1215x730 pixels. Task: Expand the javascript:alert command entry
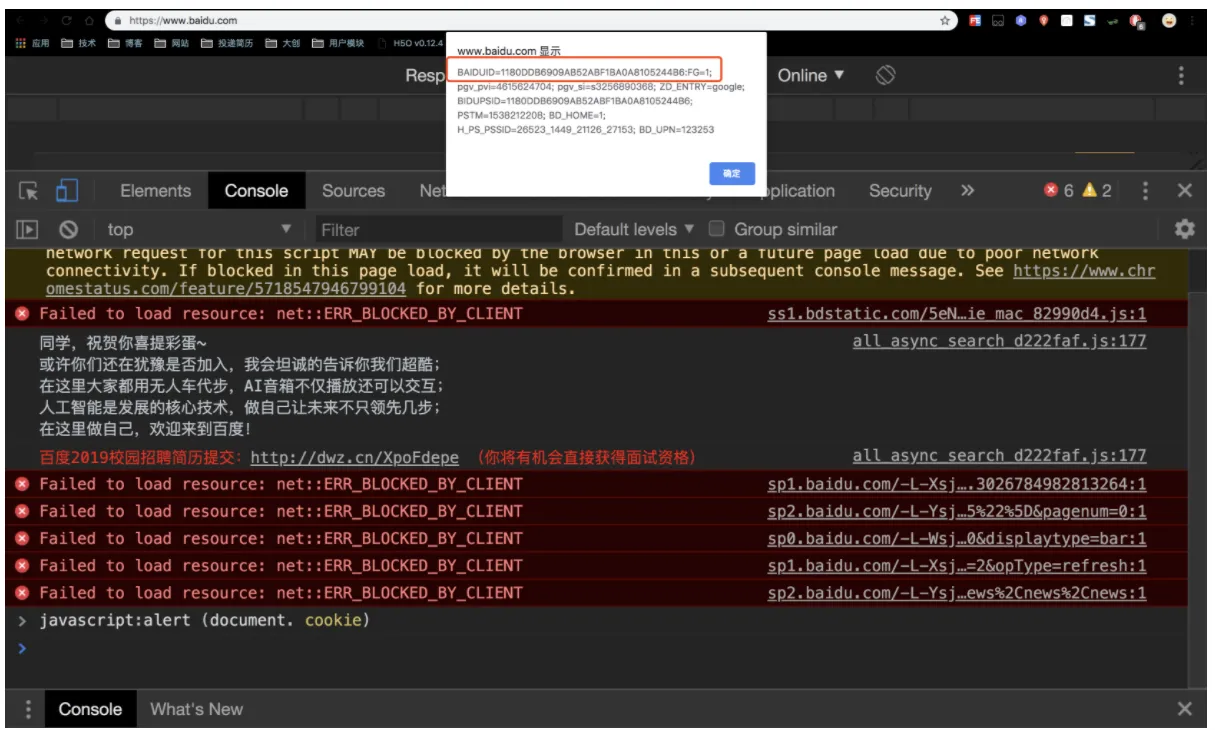click(22, 621)
